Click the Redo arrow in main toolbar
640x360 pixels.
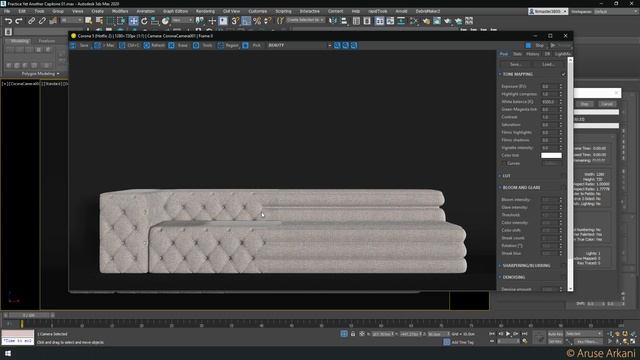pyautogui.click(x=19, y=21)
